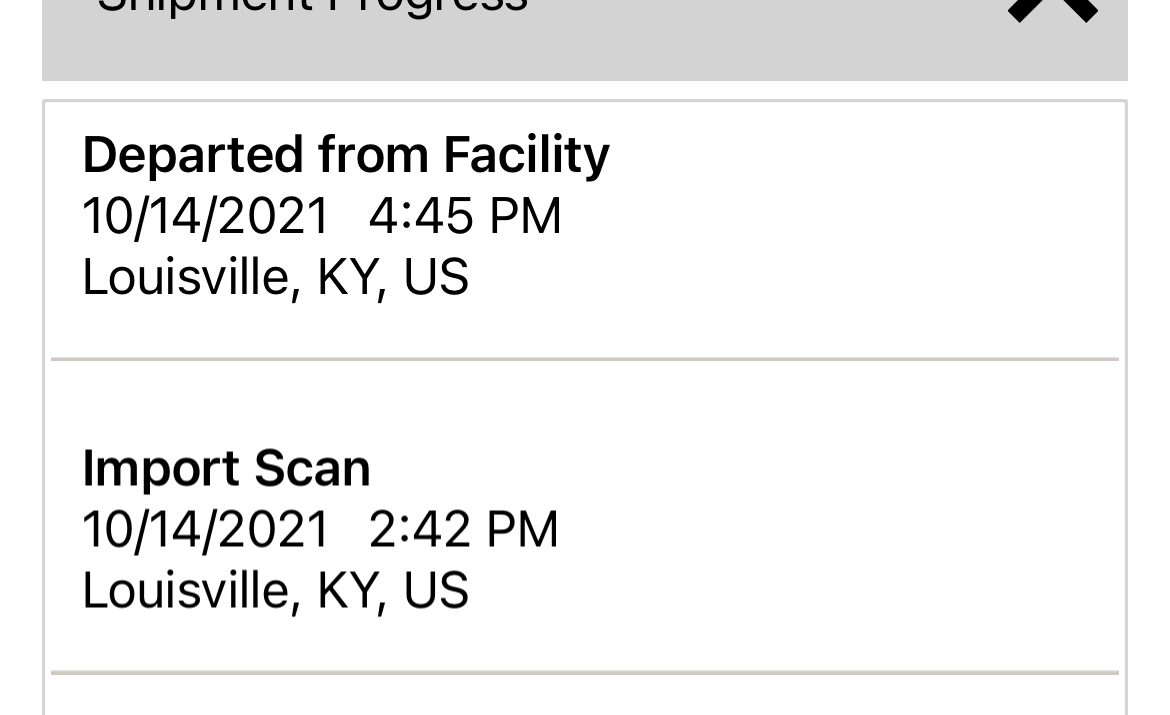
Task: Select the Departed from Facility heading
Action: (x=345, y=155)
